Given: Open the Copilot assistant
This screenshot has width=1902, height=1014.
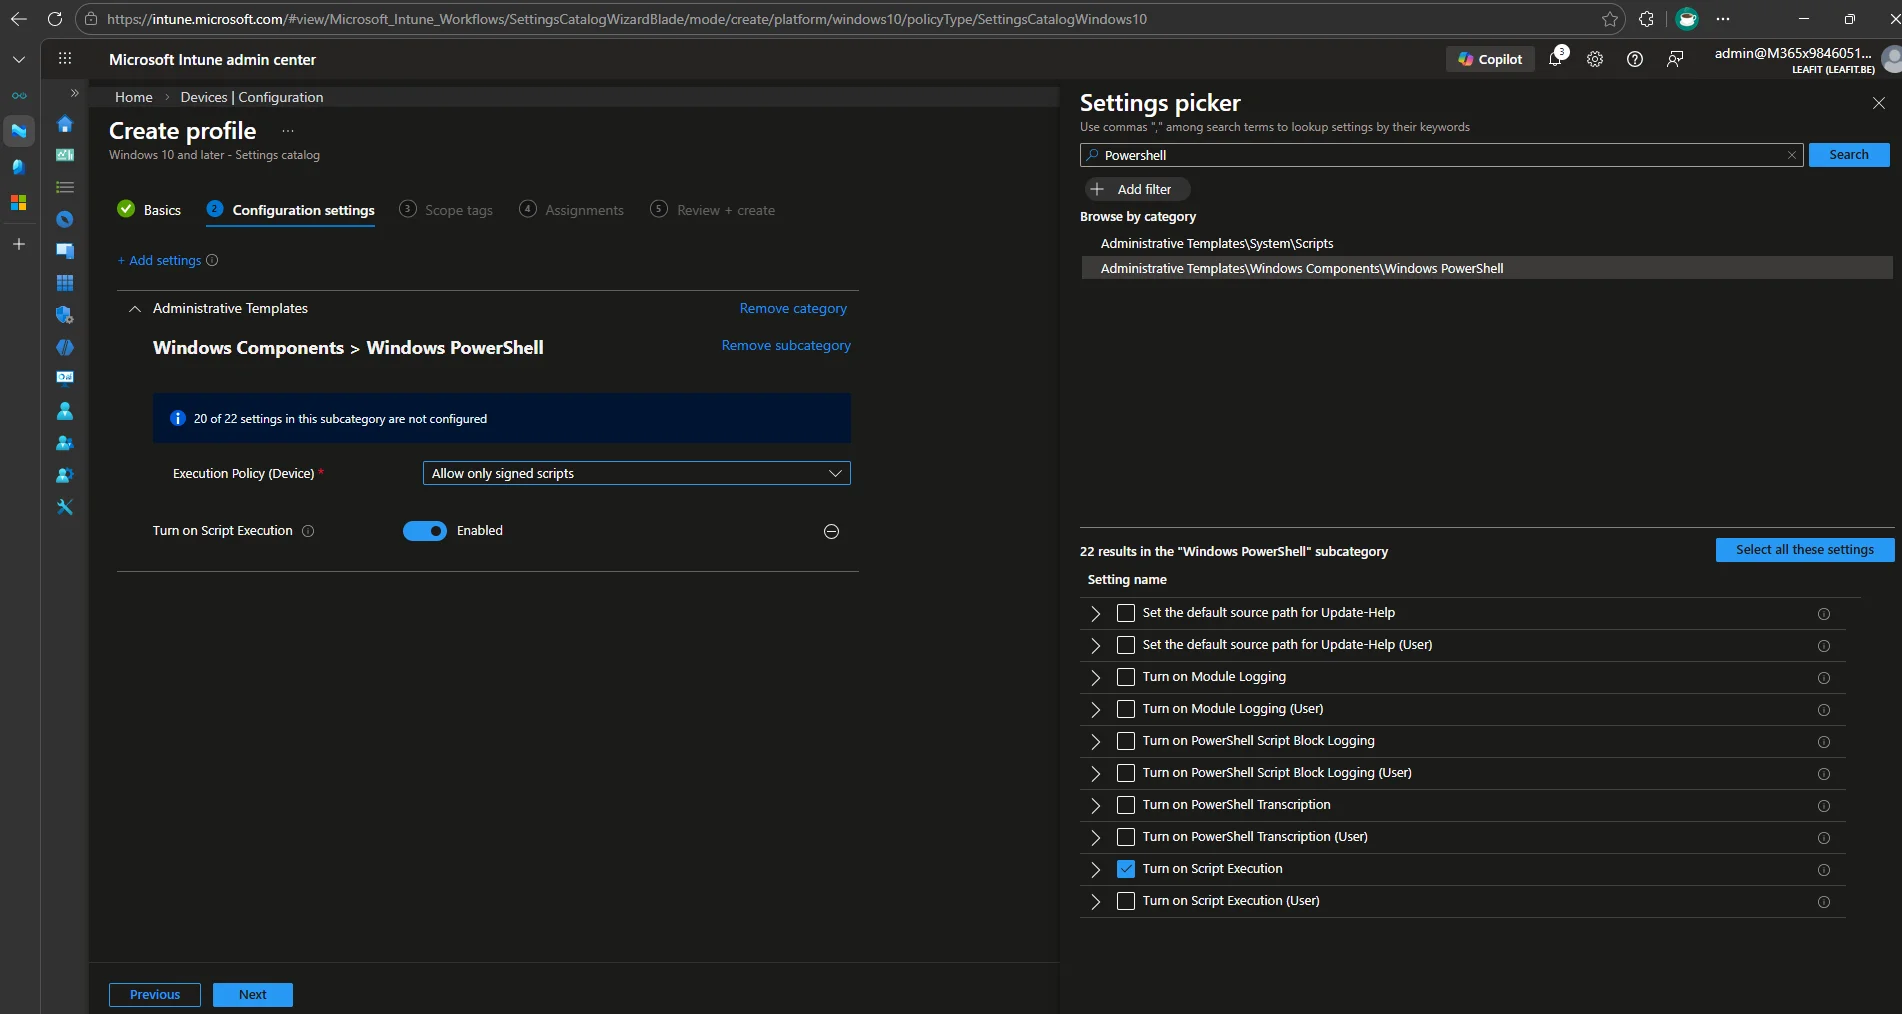Looking at the screenshot, I should click(x=1489, y=59).
